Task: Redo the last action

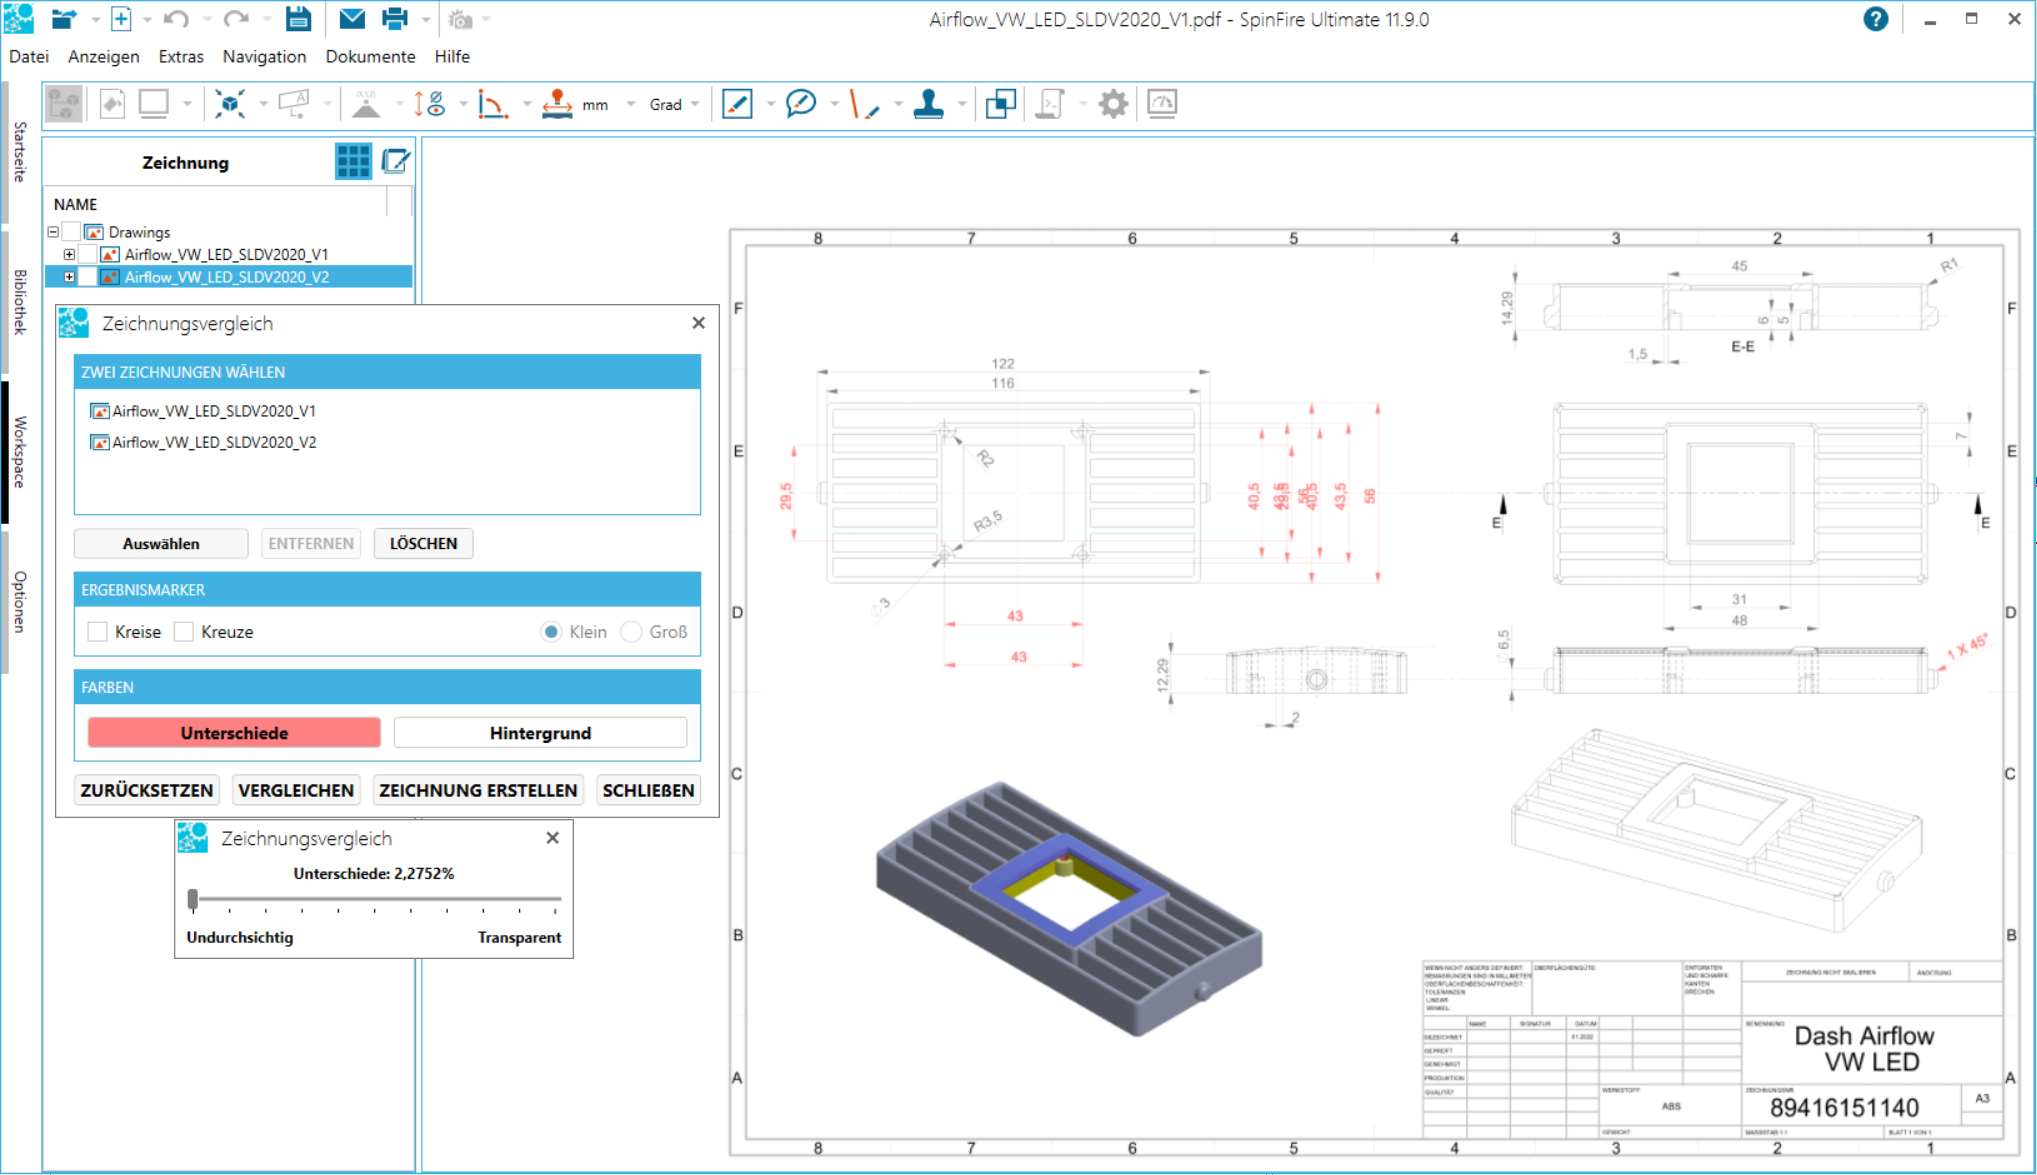Action: [236, 19]
